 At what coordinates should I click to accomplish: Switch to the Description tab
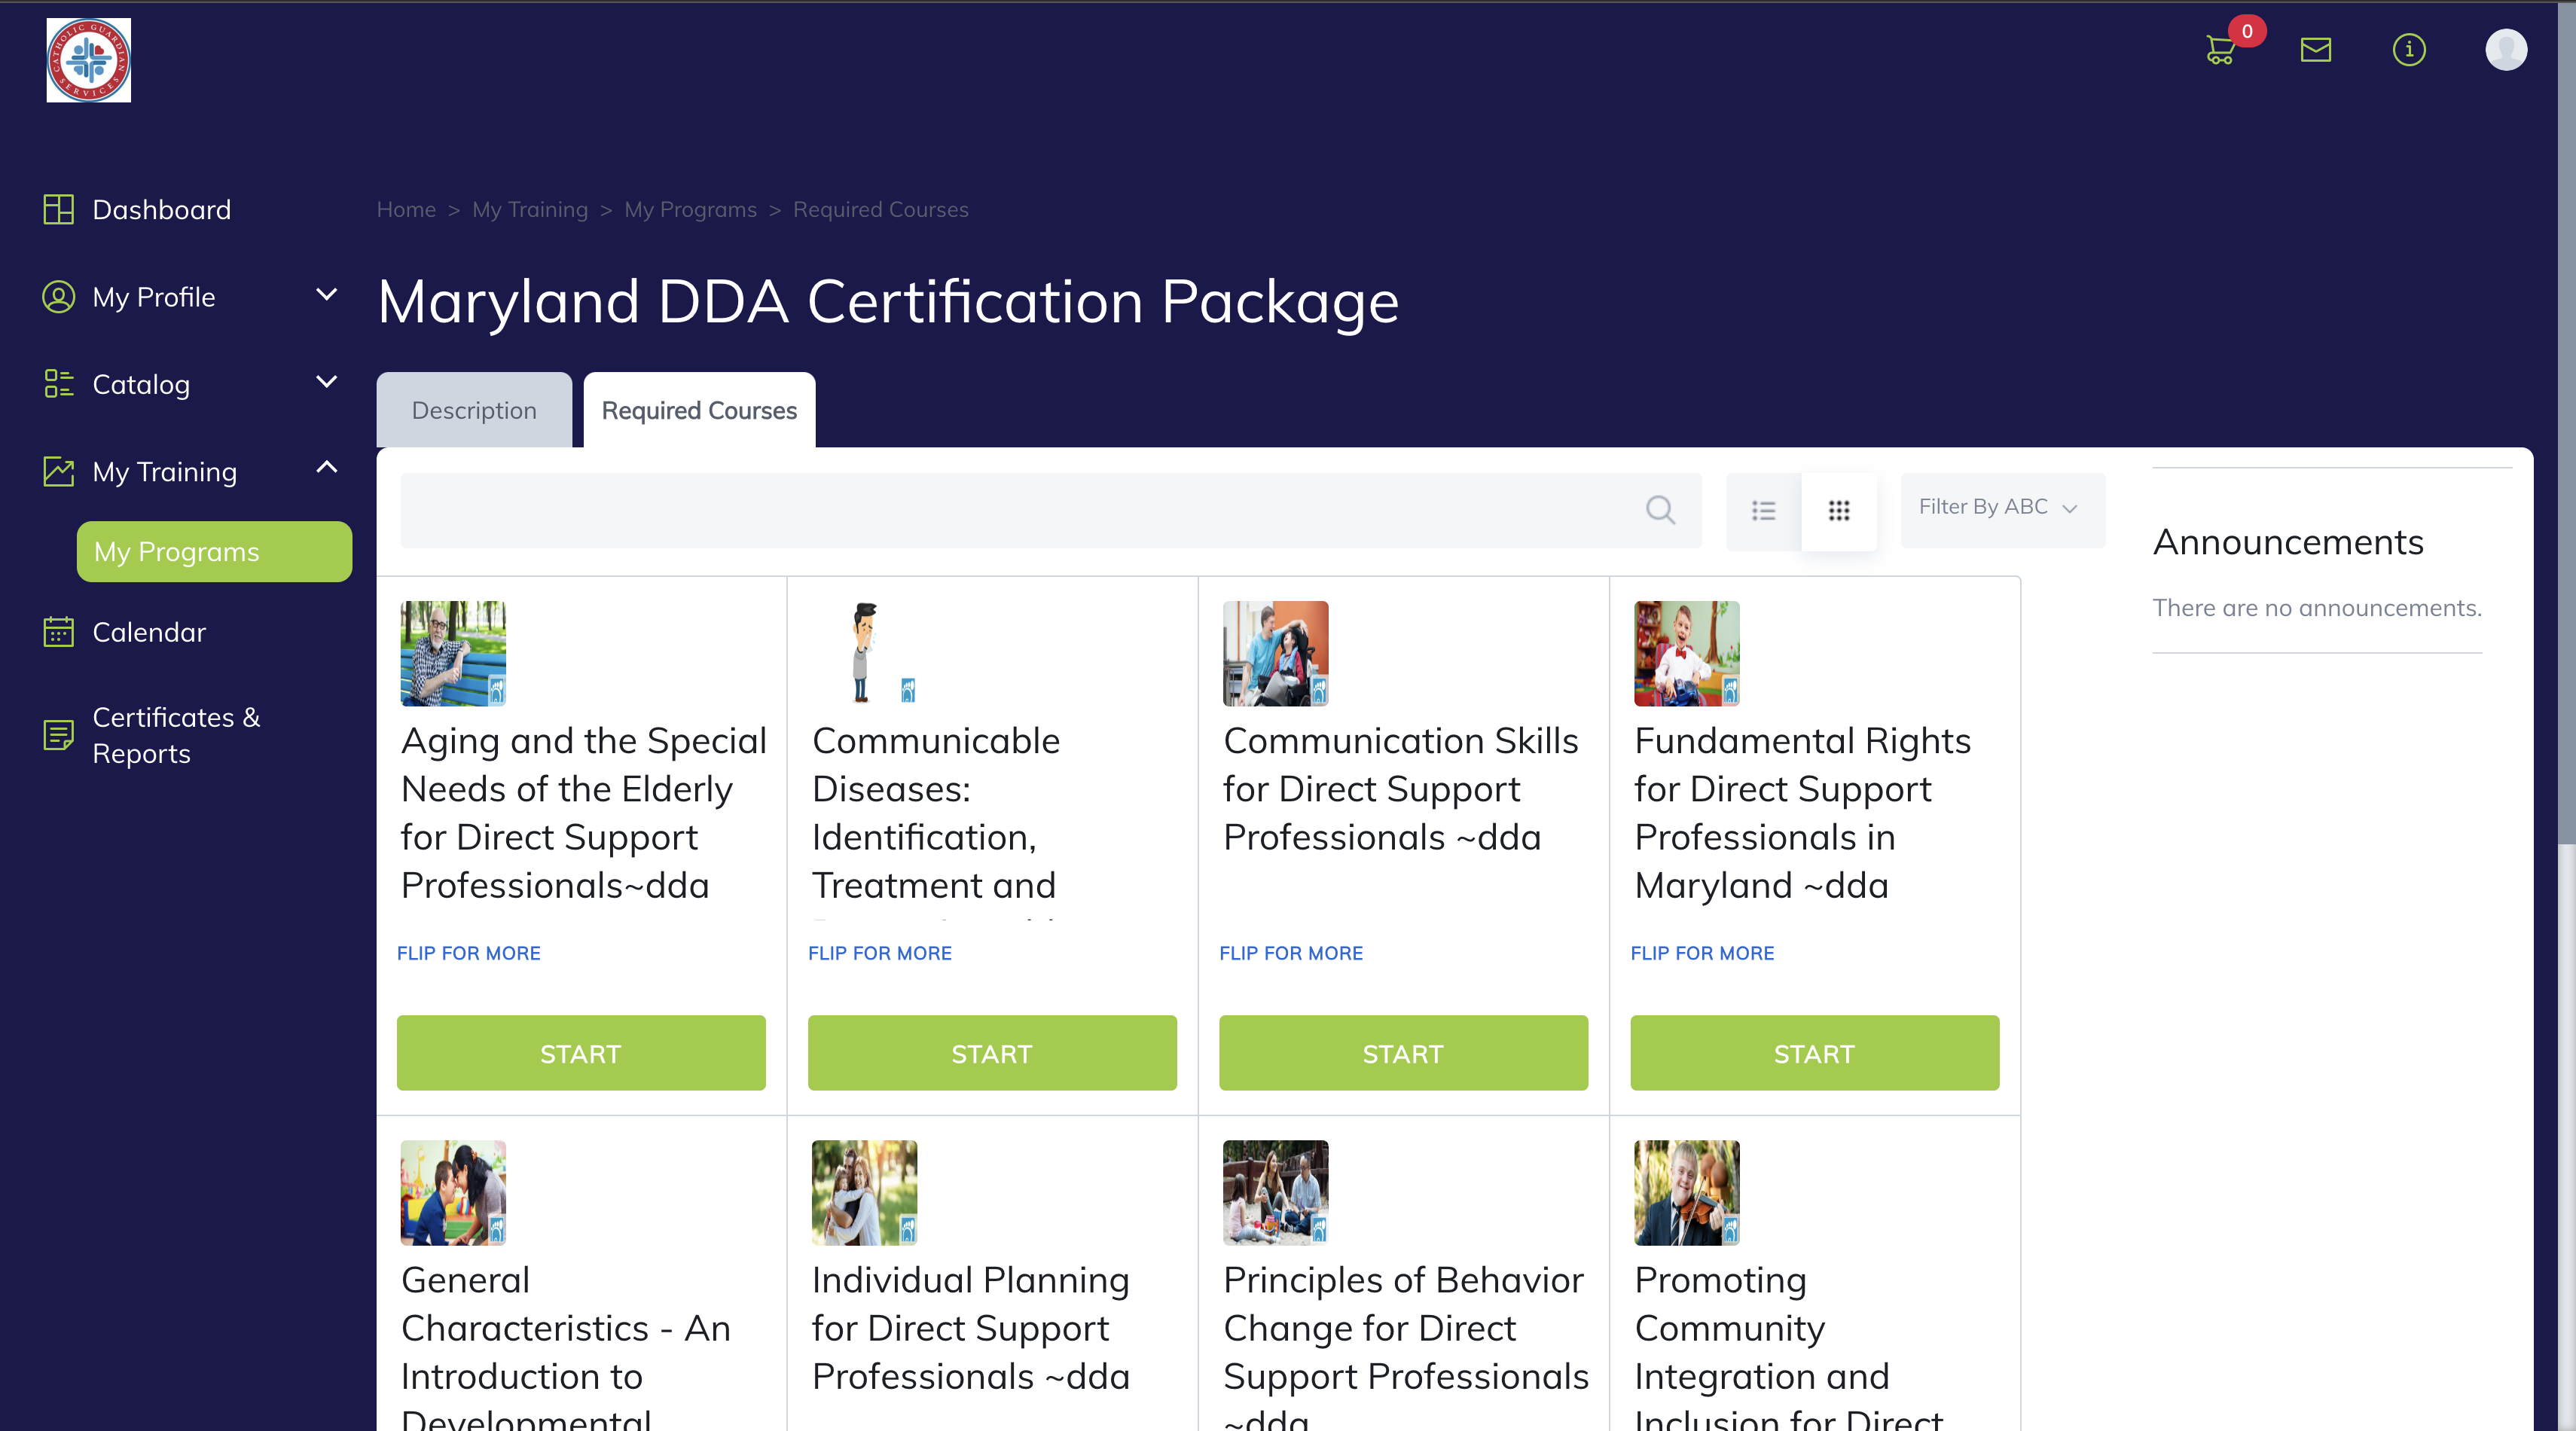pos(474,411)
